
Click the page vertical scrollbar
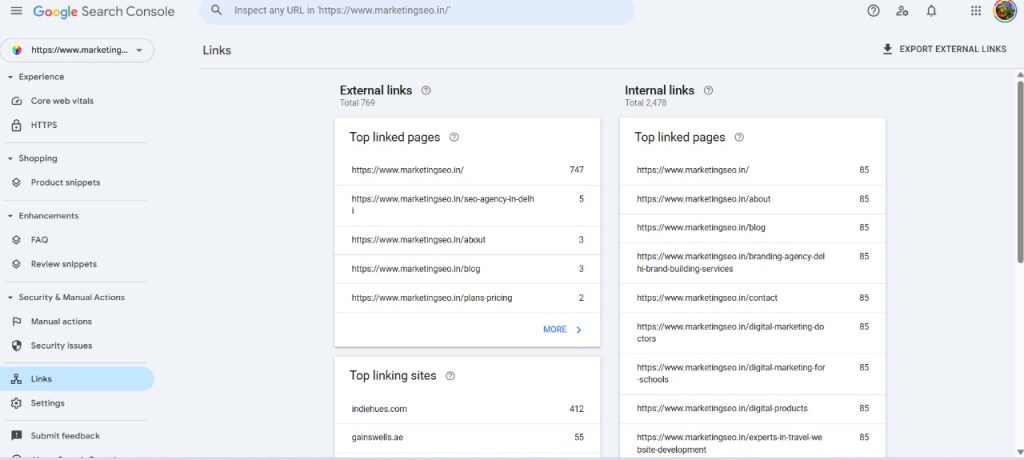tap(1020, 171)
